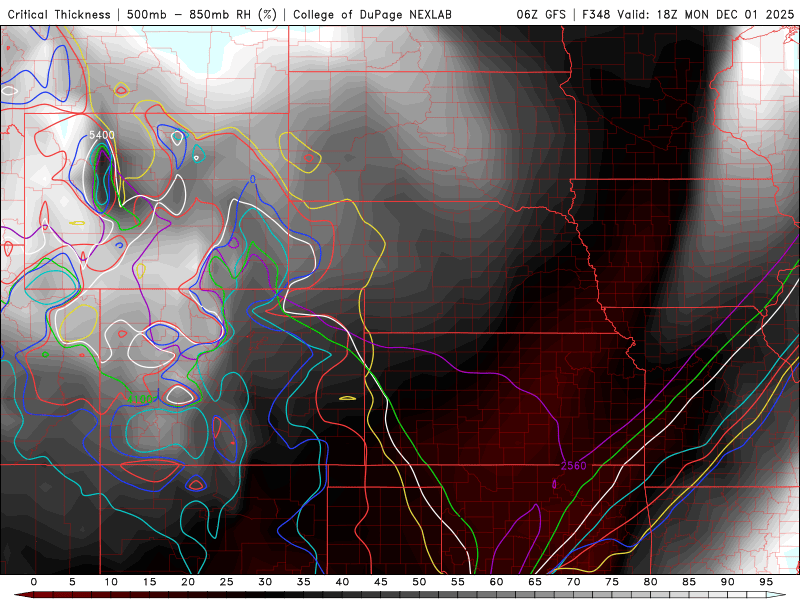Click the "70" tick on the color scale

[x=573, y=582]
